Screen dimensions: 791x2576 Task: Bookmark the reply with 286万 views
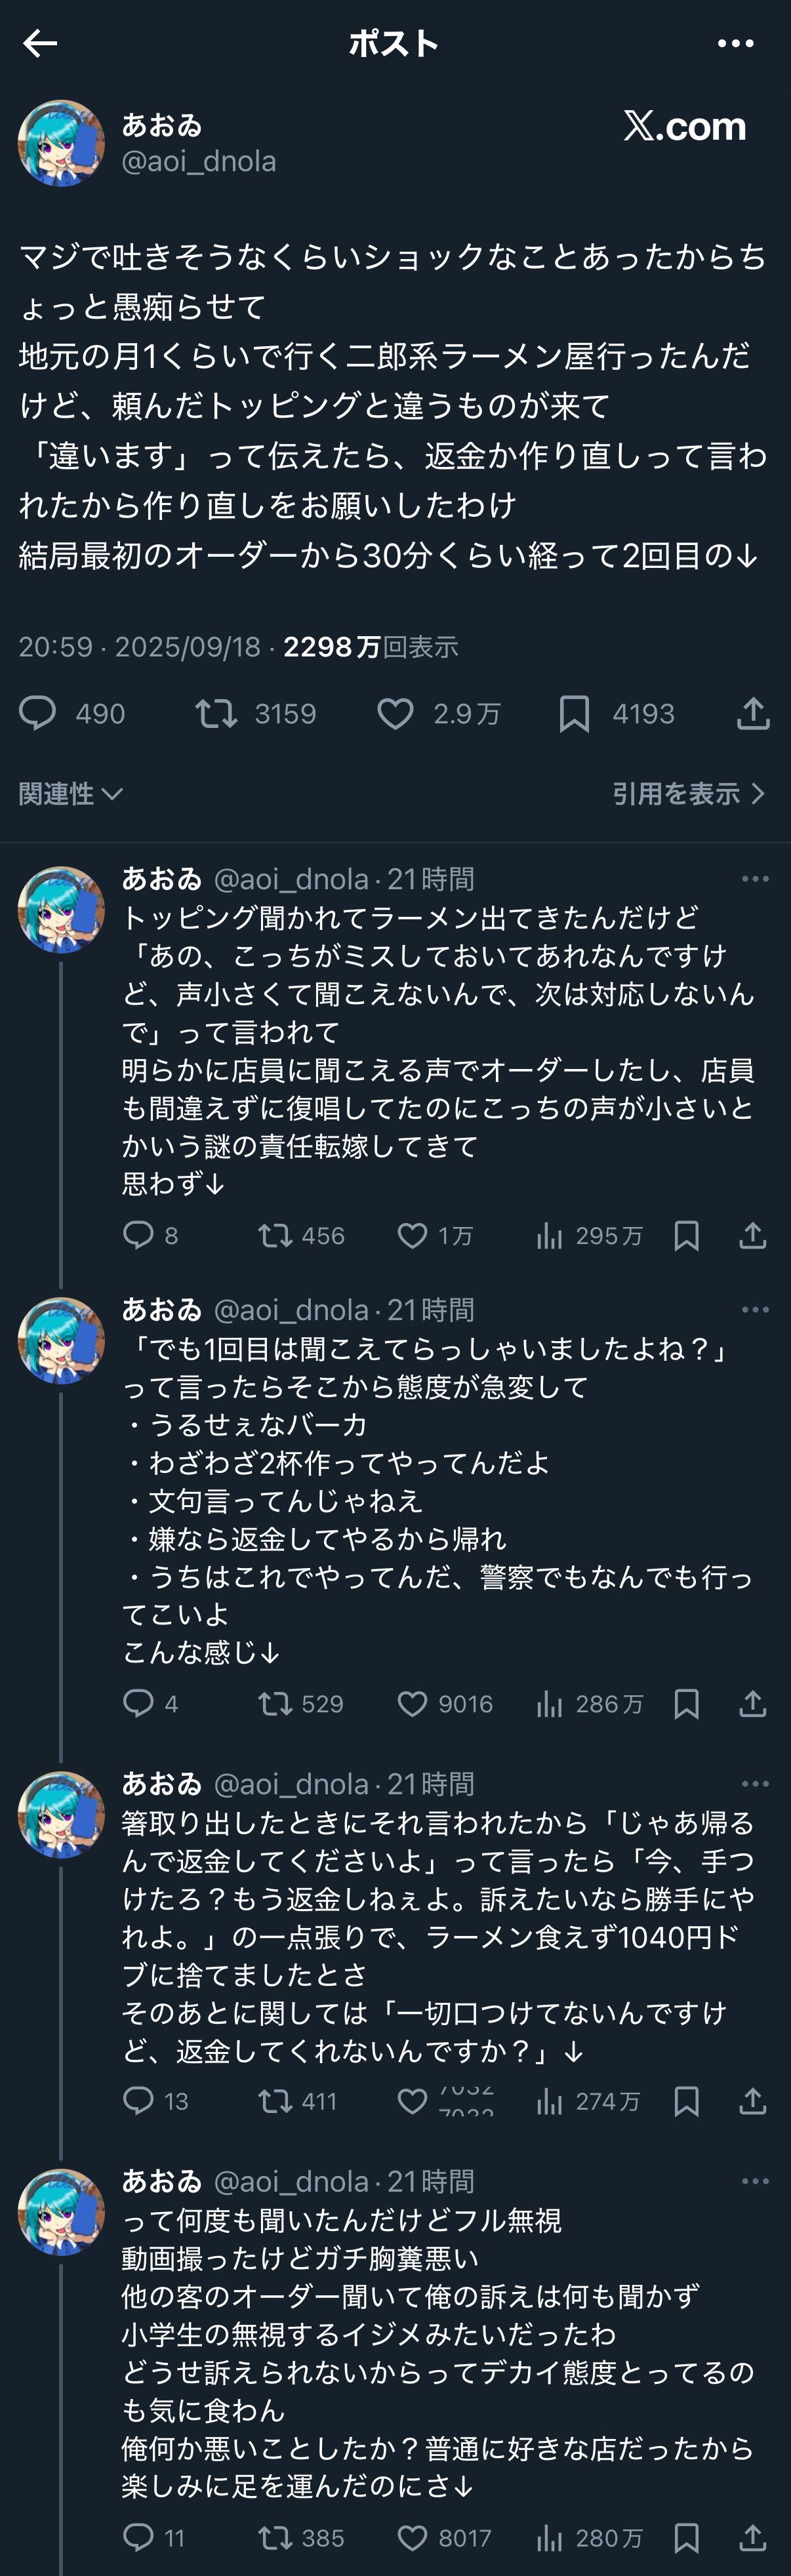686,1703
